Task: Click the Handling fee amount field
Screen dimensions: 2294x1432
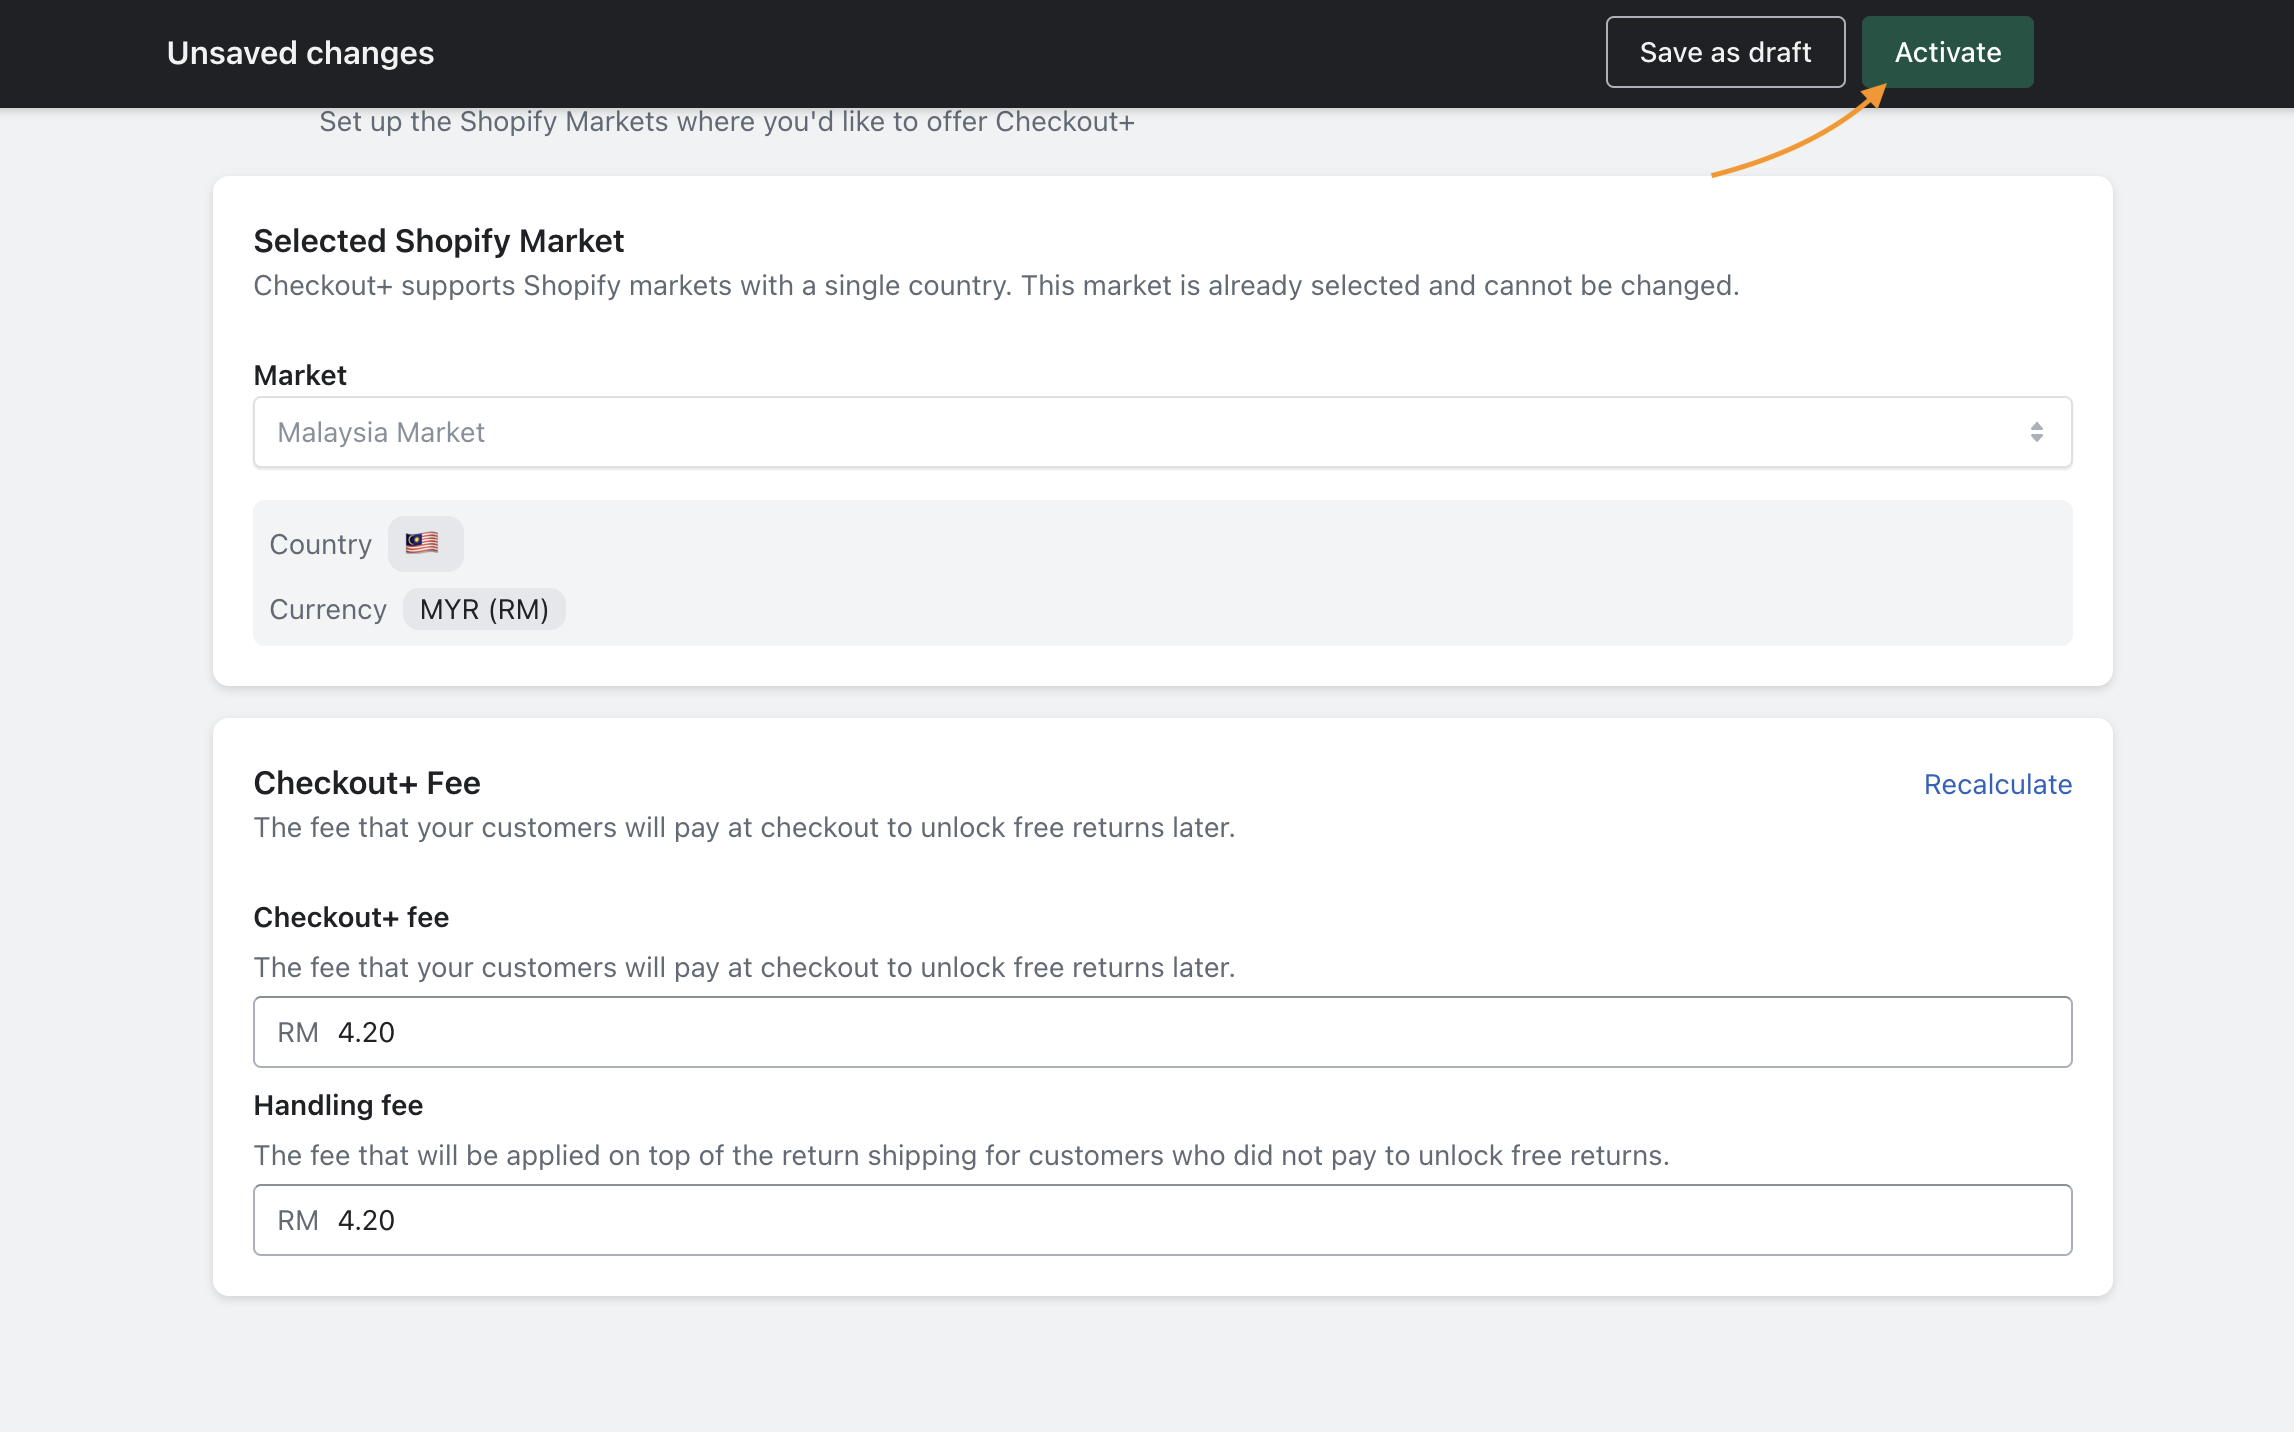Action: (x=1200, y=1220)
